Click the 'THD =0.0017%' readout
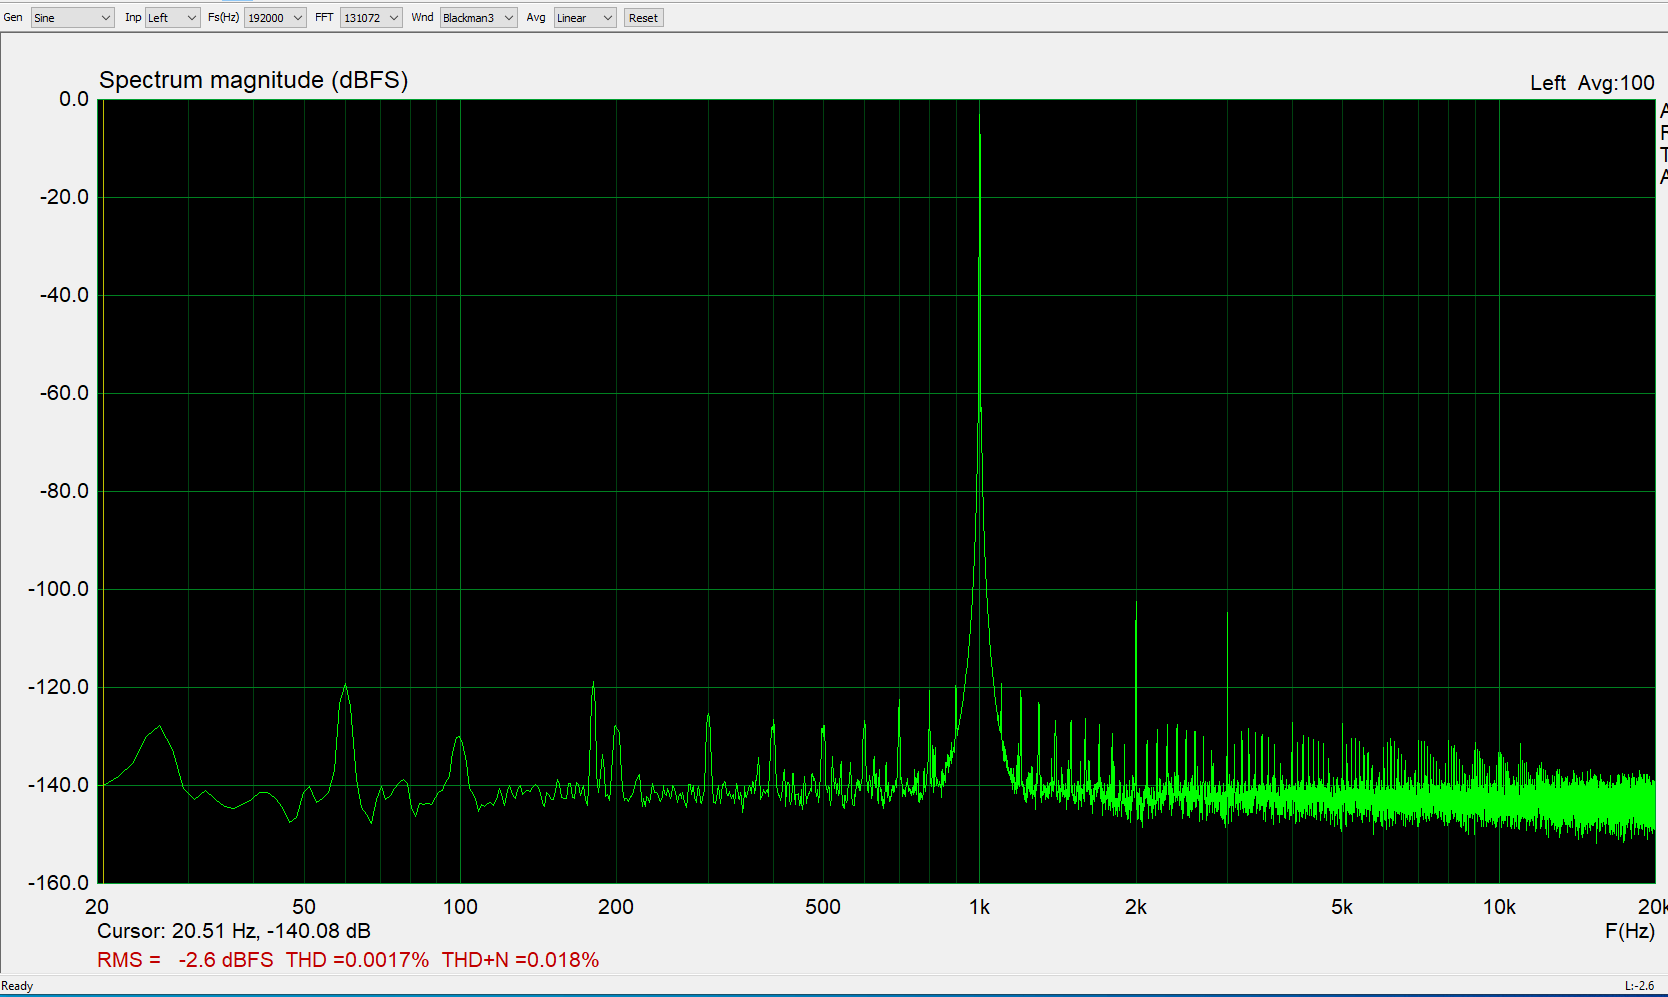Viewport: 1668px width, 997px height. tap(357, 960)
